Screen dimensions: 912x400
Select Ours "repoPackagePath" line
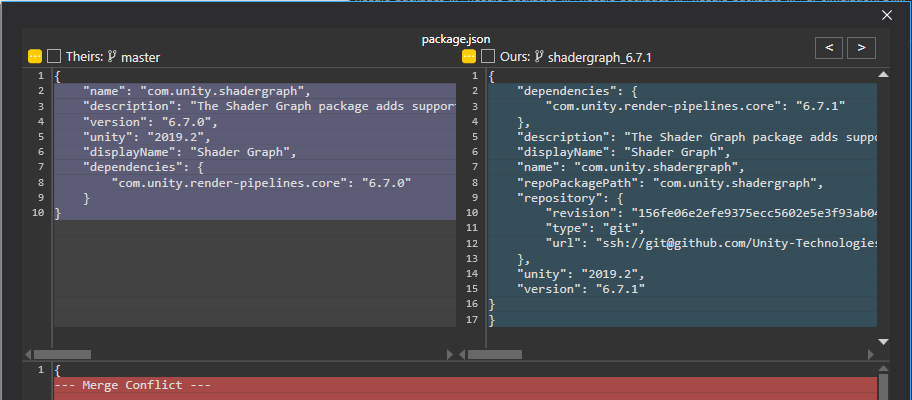tap(682, 183)
